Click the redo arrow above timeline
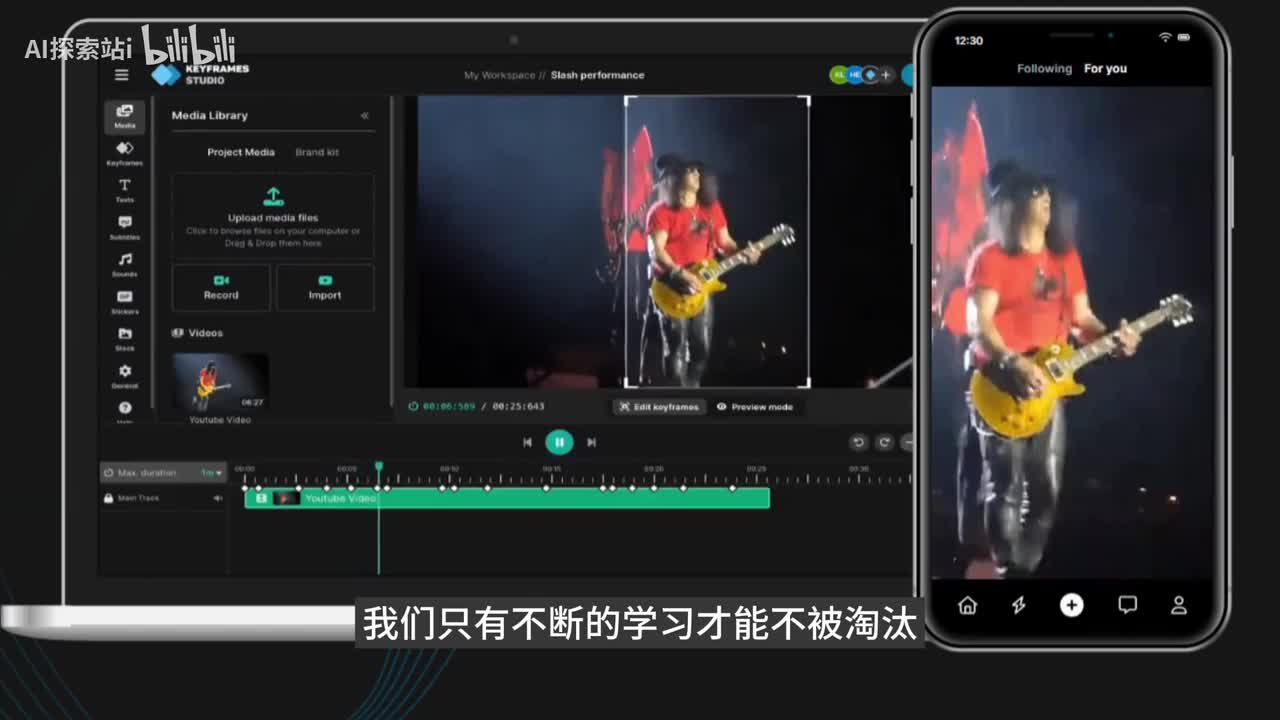The image size is (1280, 720). point(884,442)
